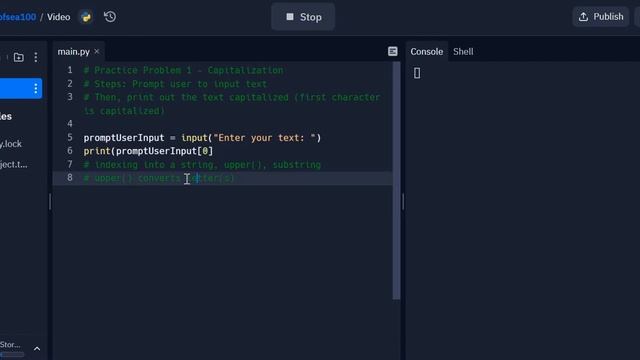Open the Video repl name

[x=58, y=17]
